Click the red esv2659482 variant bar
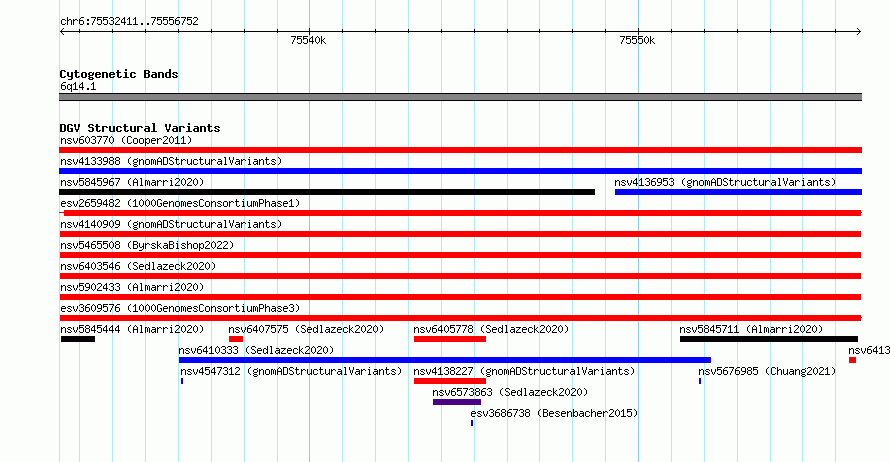The image size is (890, 462). pyautogui.click(x=460, y=213)
